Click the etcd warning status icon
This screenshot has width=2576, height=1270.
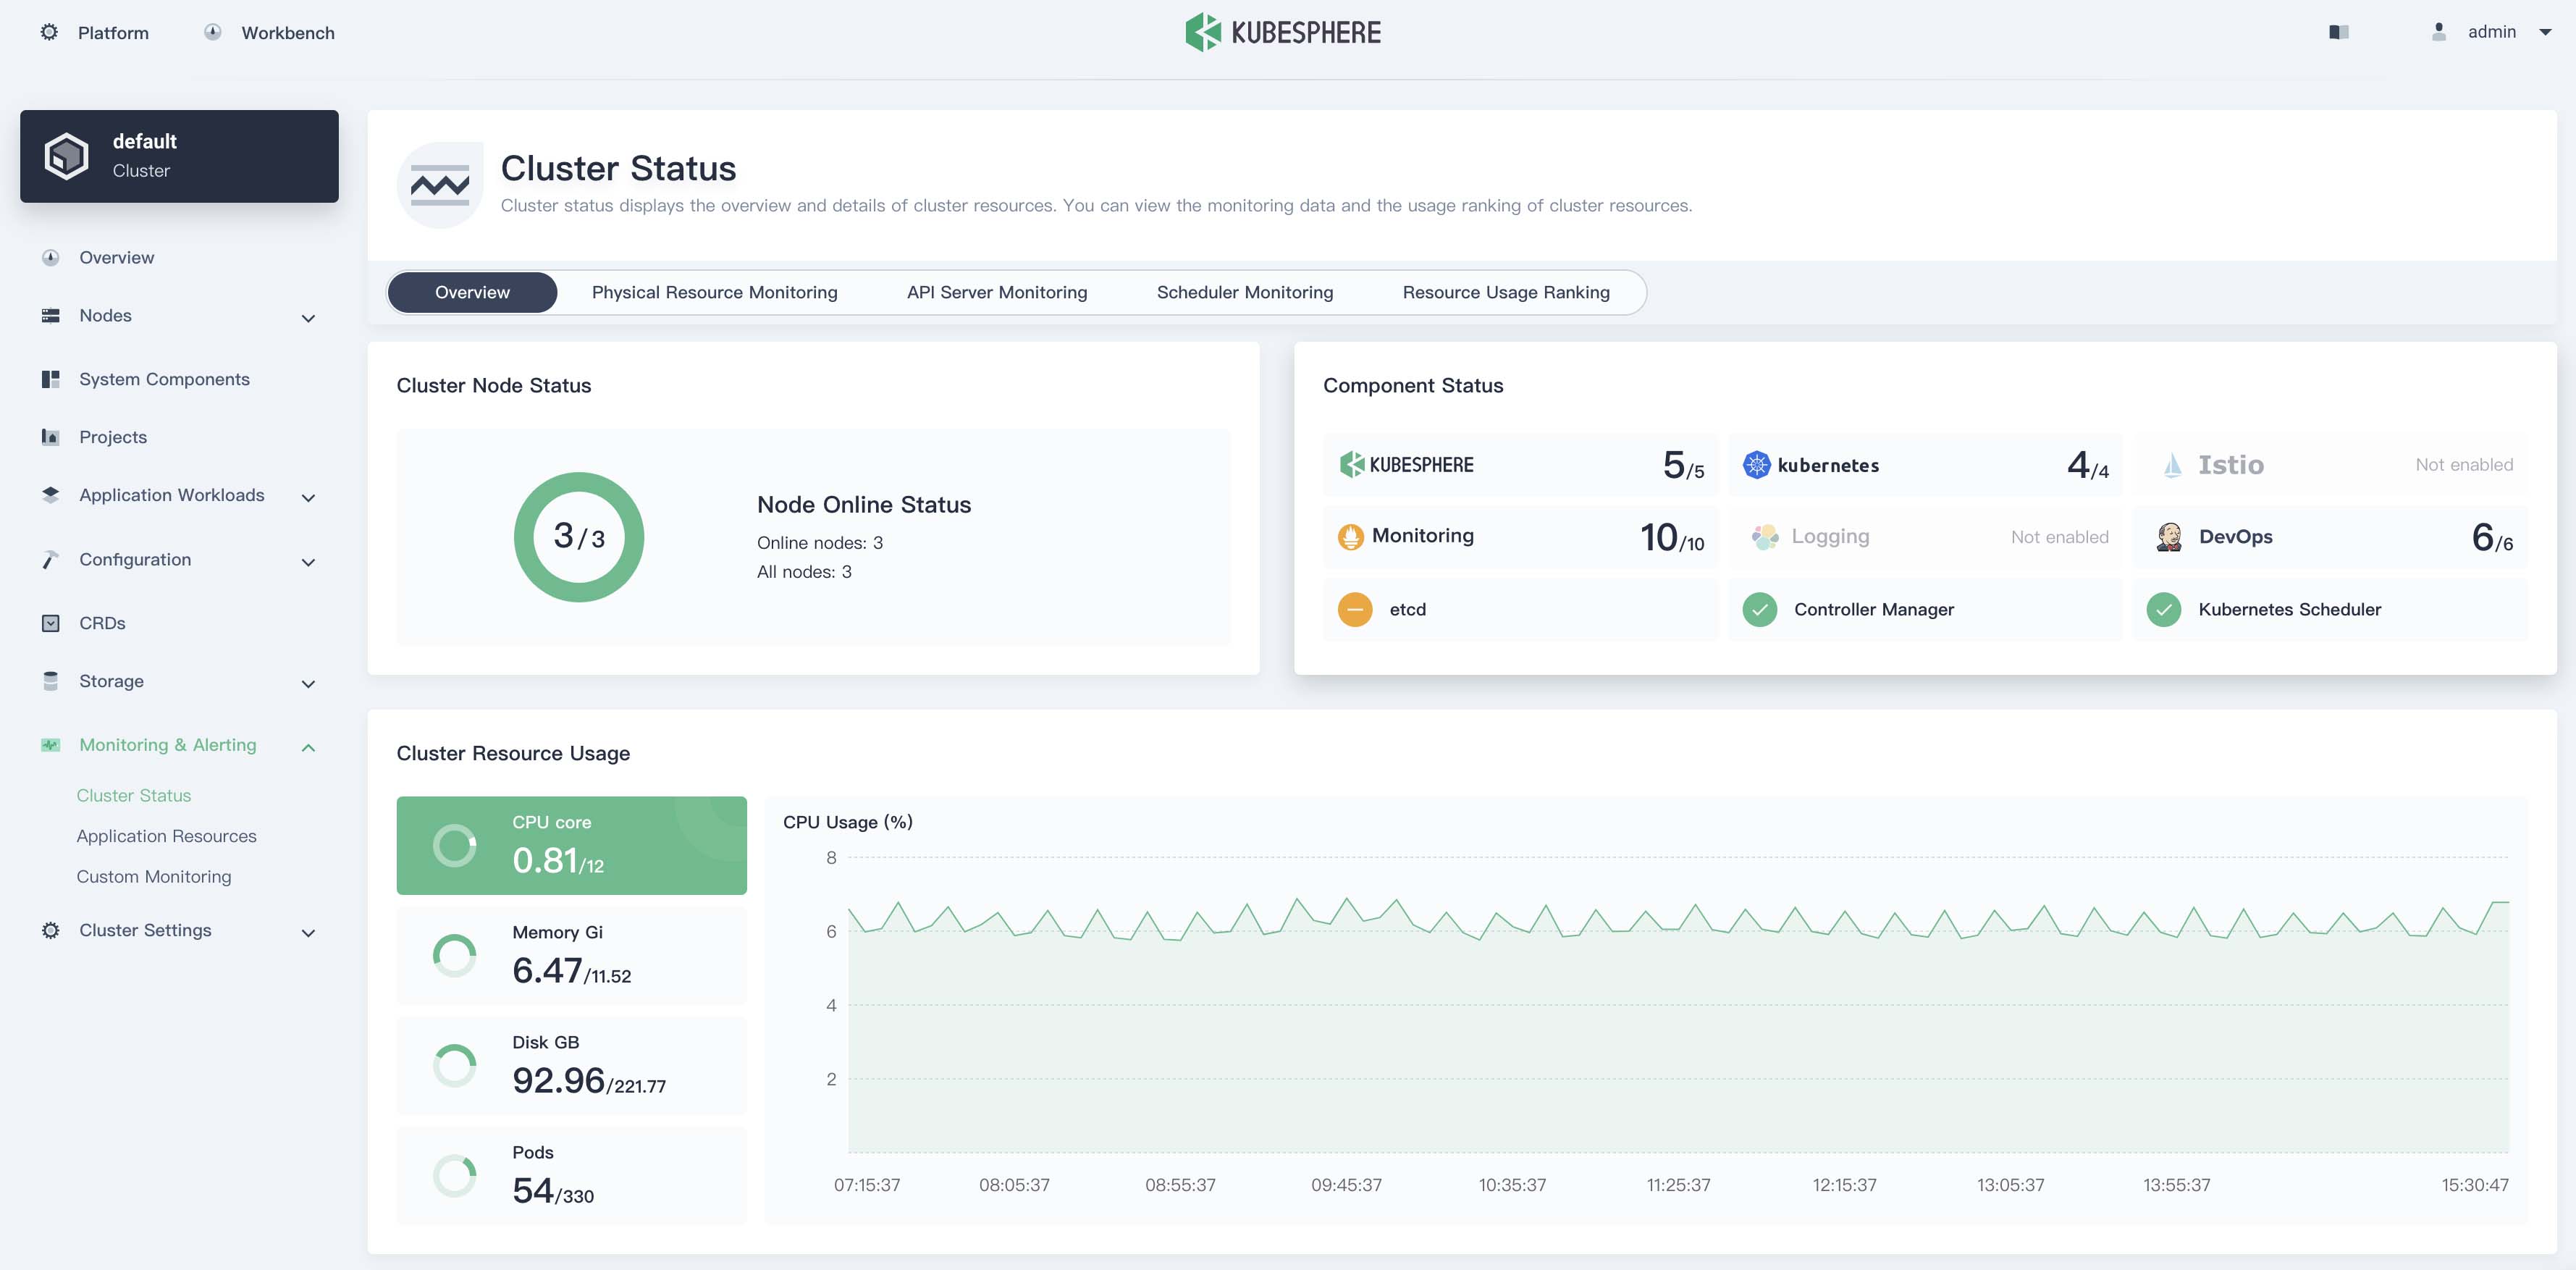click(1355, 610)
